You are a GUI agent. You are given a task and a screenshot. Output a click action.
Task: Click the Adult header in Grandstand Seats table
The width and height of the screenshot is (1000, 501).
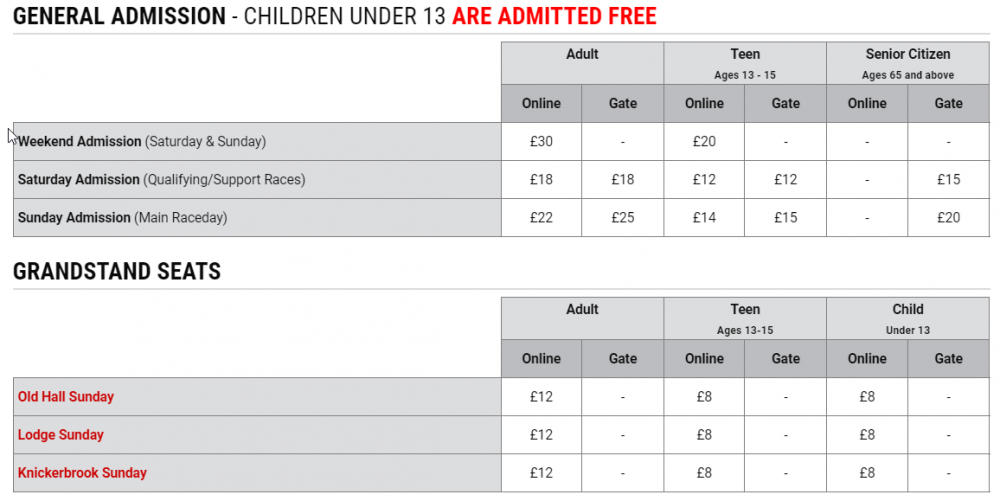[582, 310]
